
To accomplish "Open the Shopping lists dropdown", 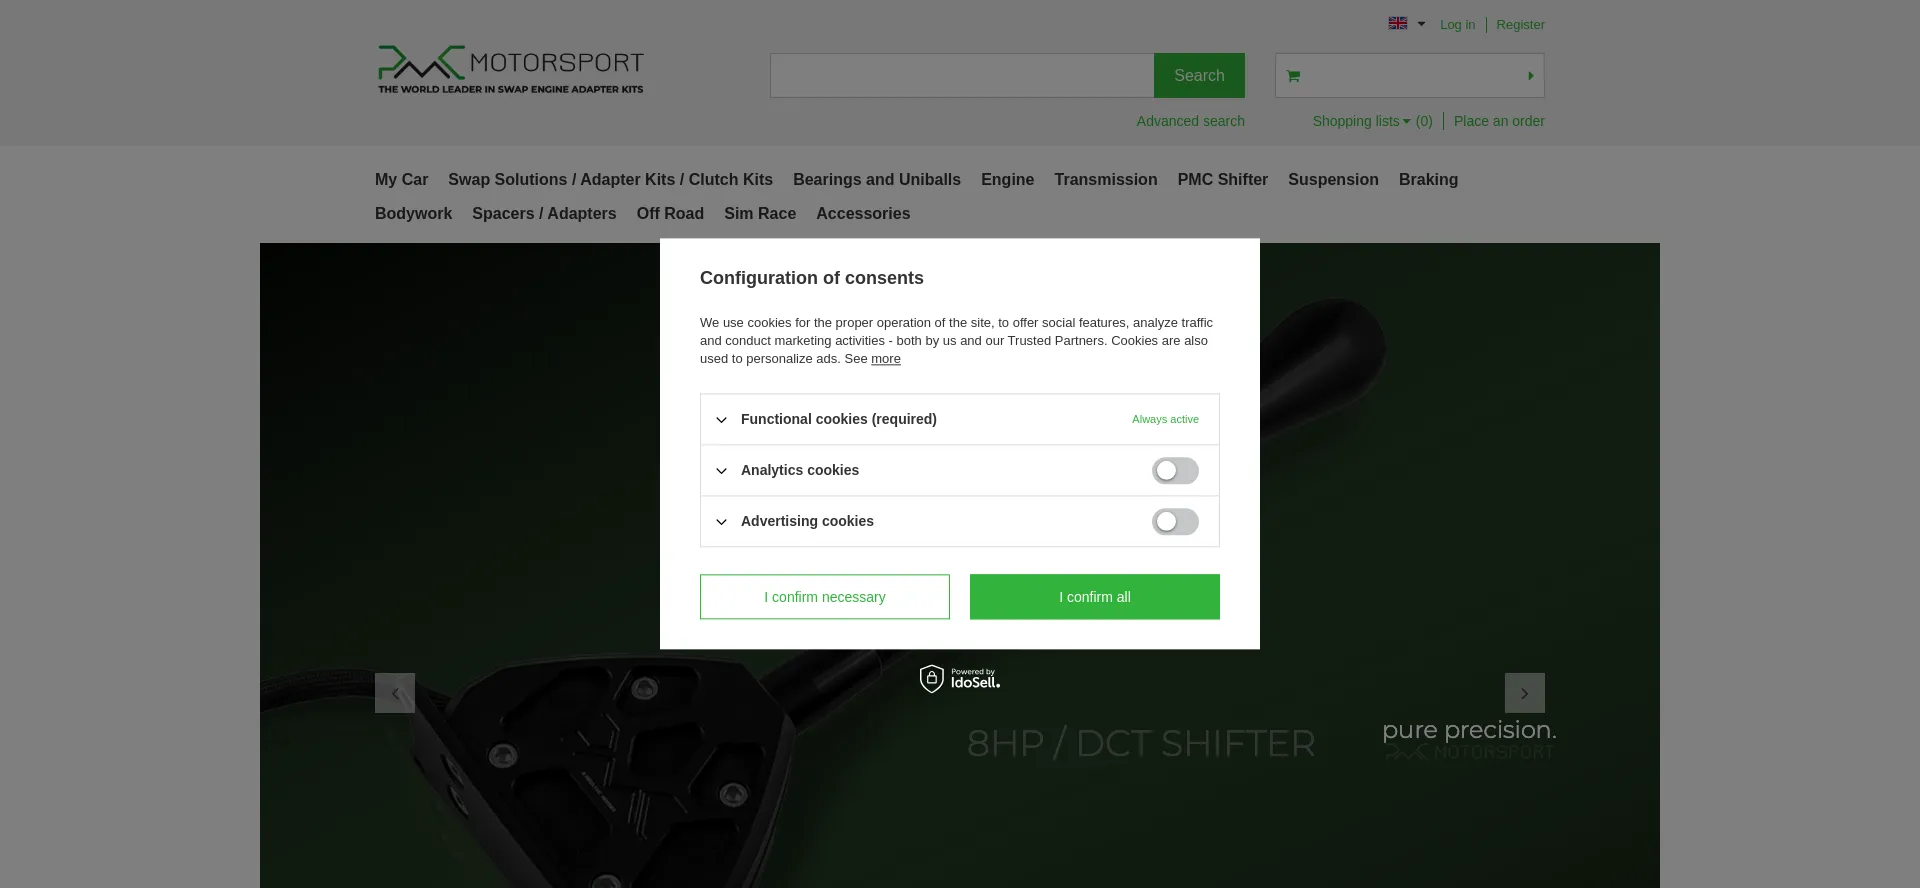I will point(1361,121).
